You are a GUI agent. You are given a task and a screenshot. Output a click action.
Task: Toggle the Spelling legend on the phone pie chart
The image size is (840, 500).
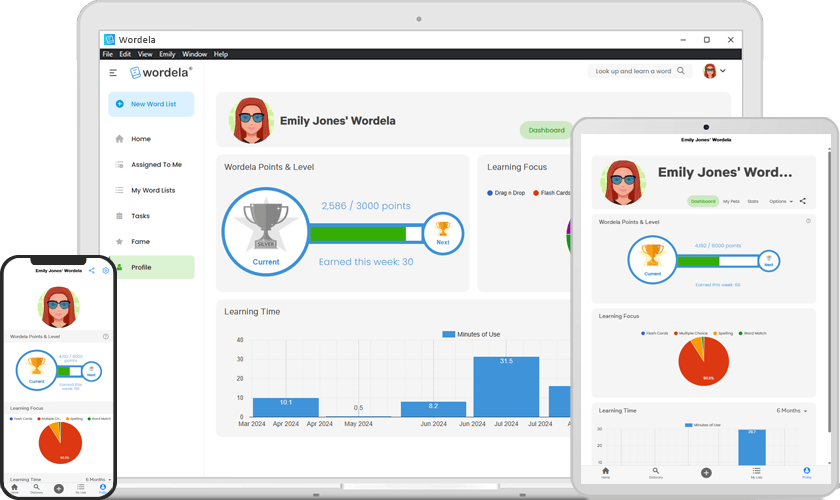[x=74, y=419]
